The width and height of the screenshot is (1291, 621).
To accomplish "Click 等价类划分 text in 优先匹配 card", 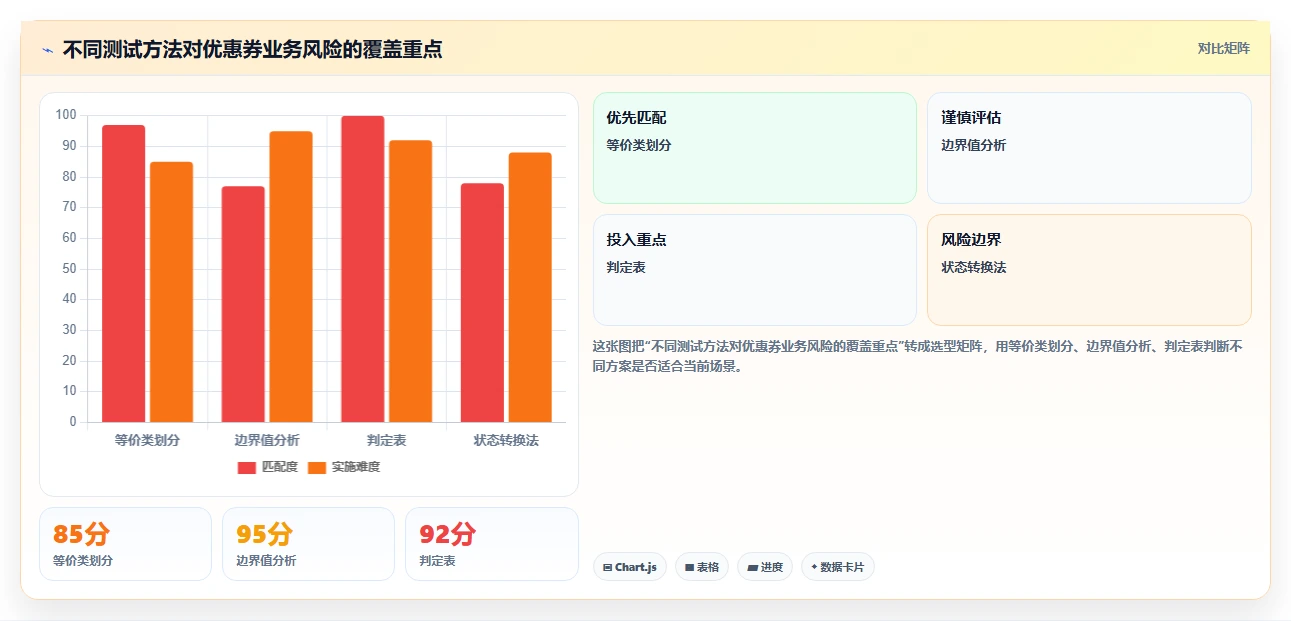I will pyautogui.click(x=639, y=145).
